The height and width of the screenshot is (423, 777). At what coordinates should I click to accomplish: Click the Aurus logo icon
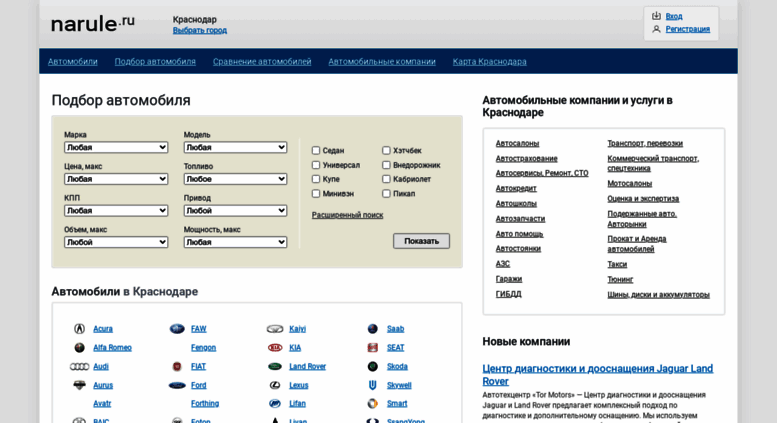[x=79, y=385]
